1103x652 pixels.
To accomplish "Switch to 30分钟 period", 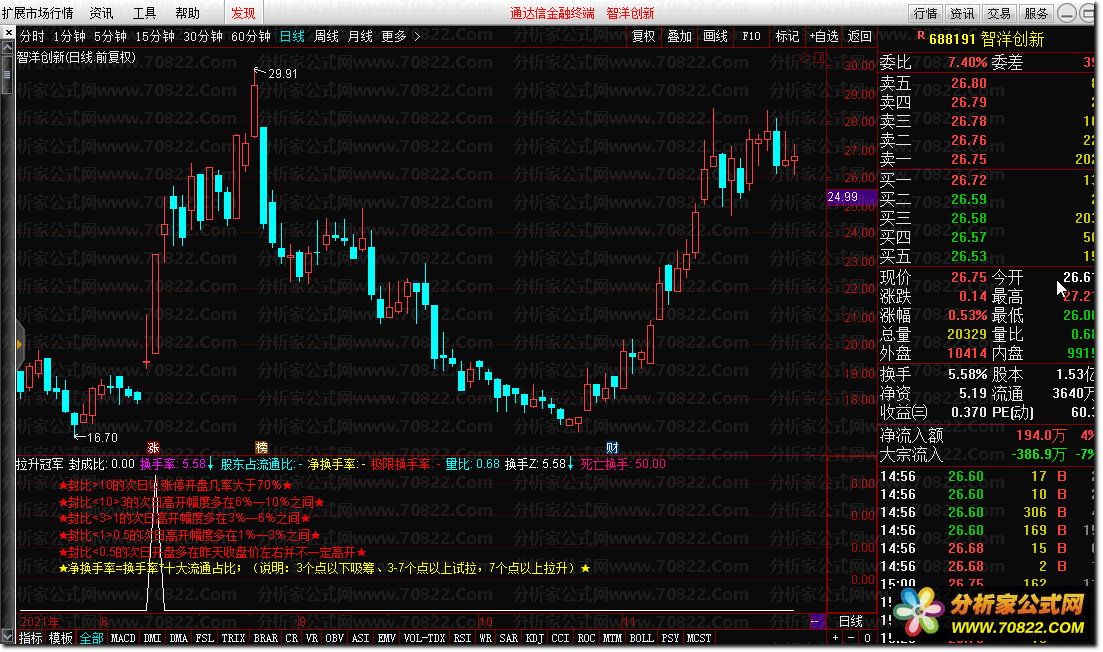I will point(203,37).
